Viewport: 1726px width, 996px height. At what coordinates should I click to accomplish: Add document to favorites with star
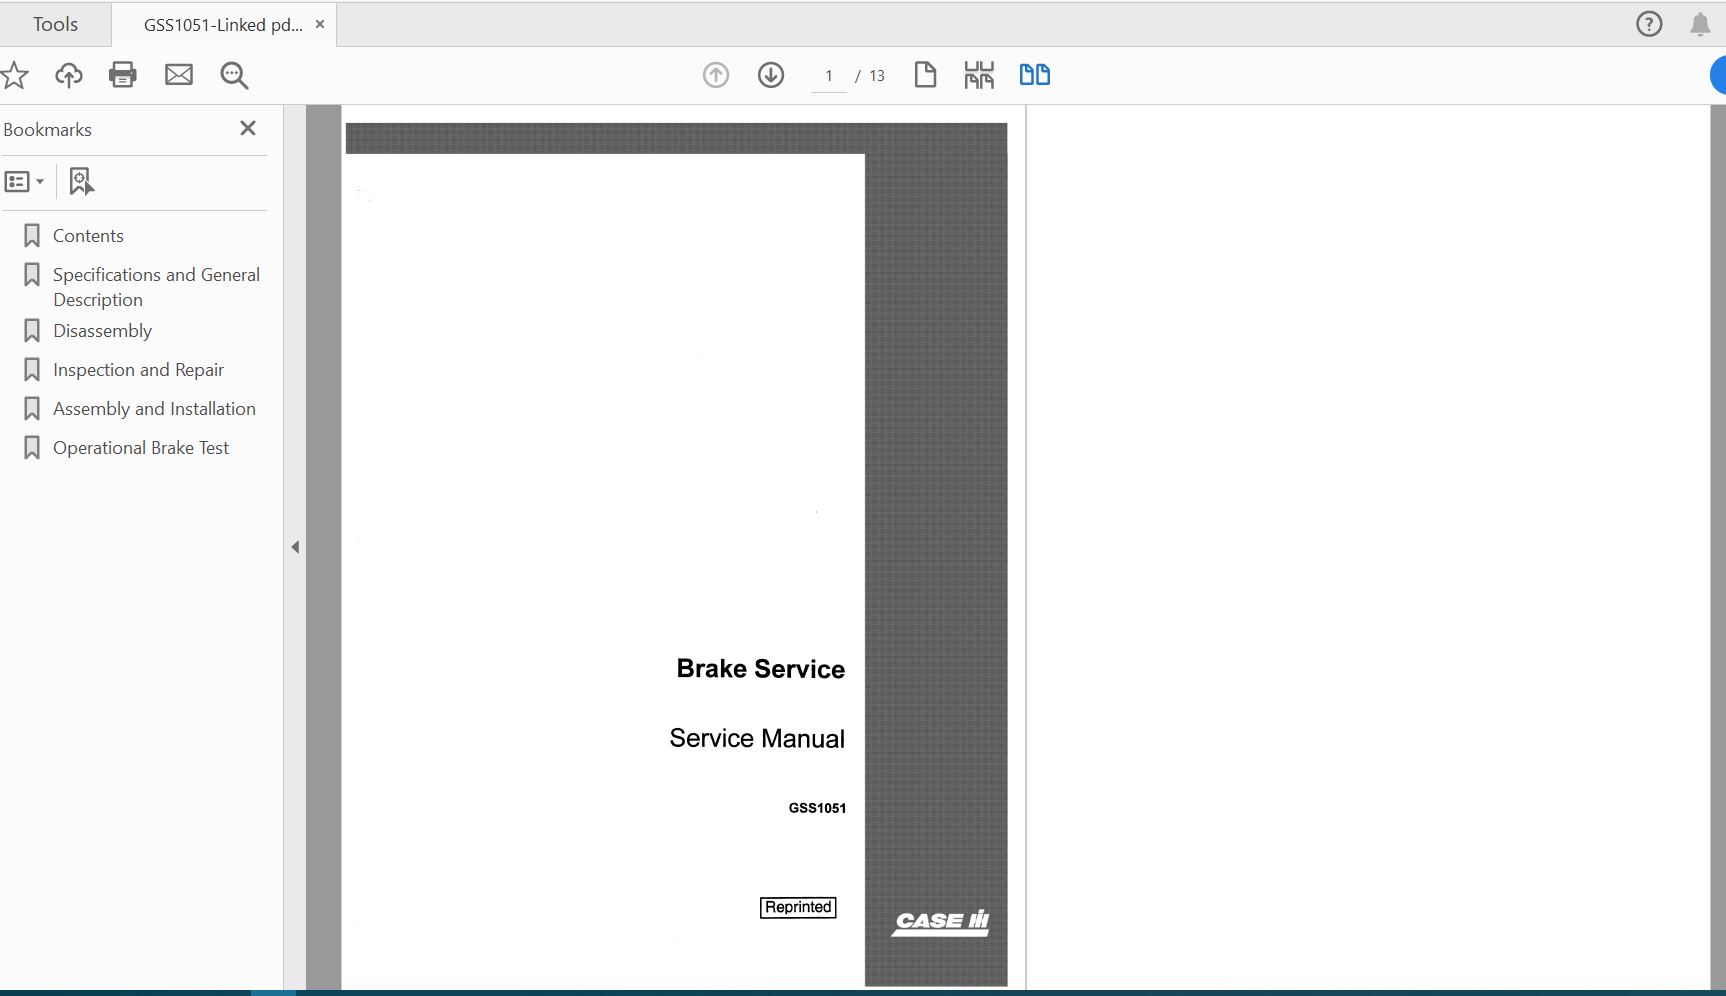point(15,75)
